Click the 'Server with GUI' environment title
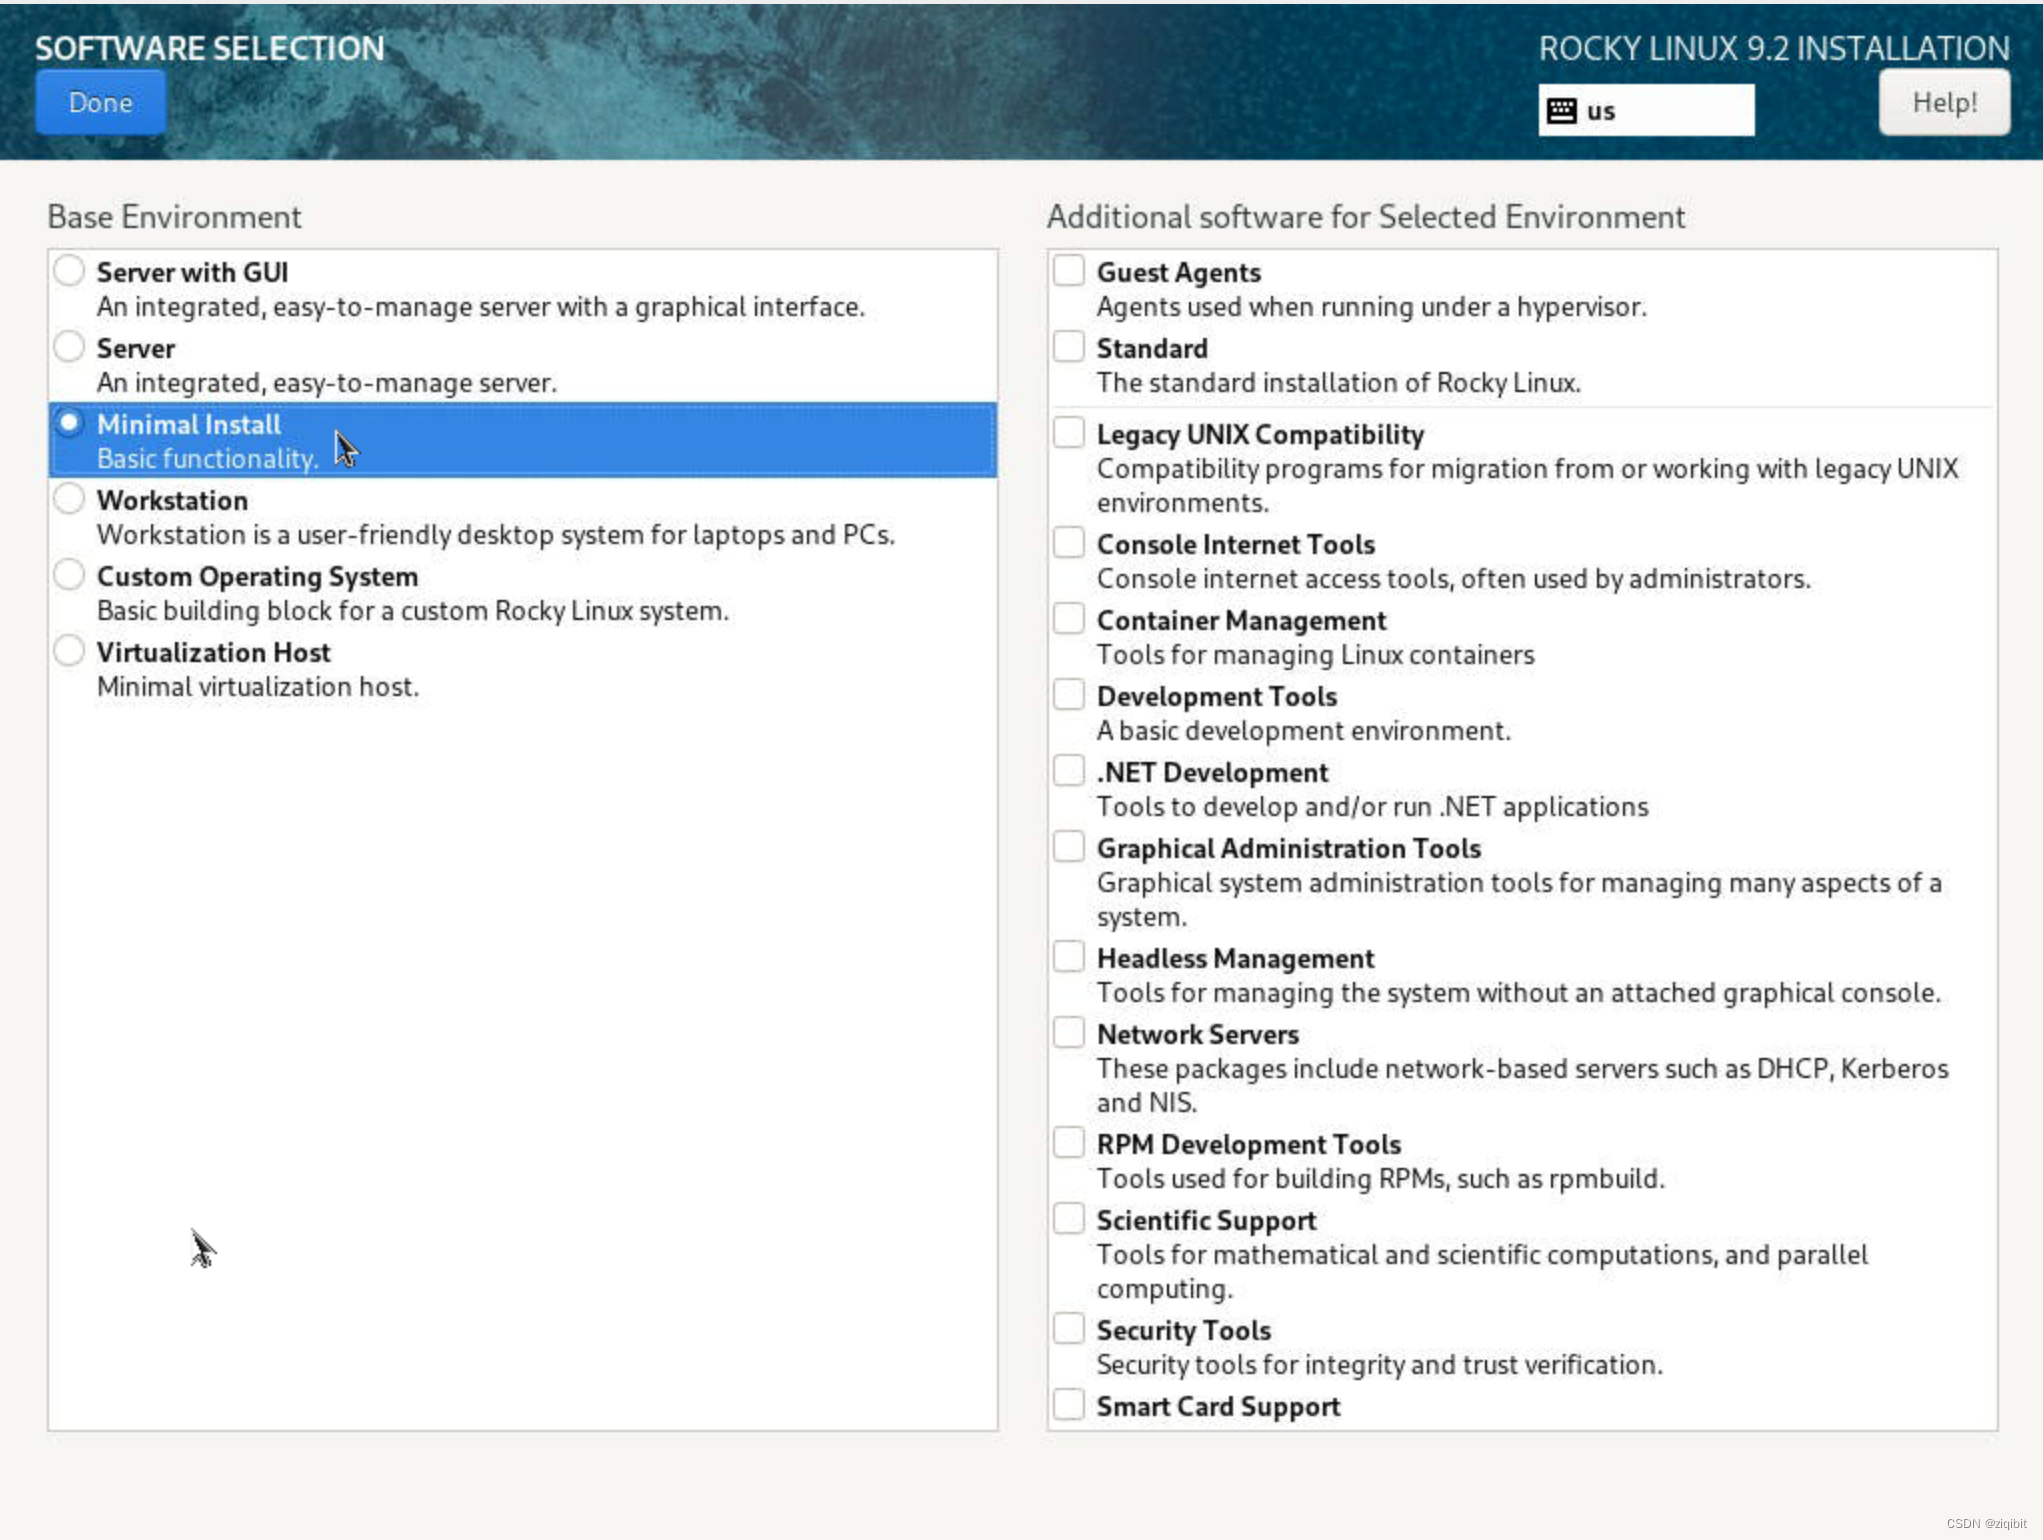 [192, 272]
